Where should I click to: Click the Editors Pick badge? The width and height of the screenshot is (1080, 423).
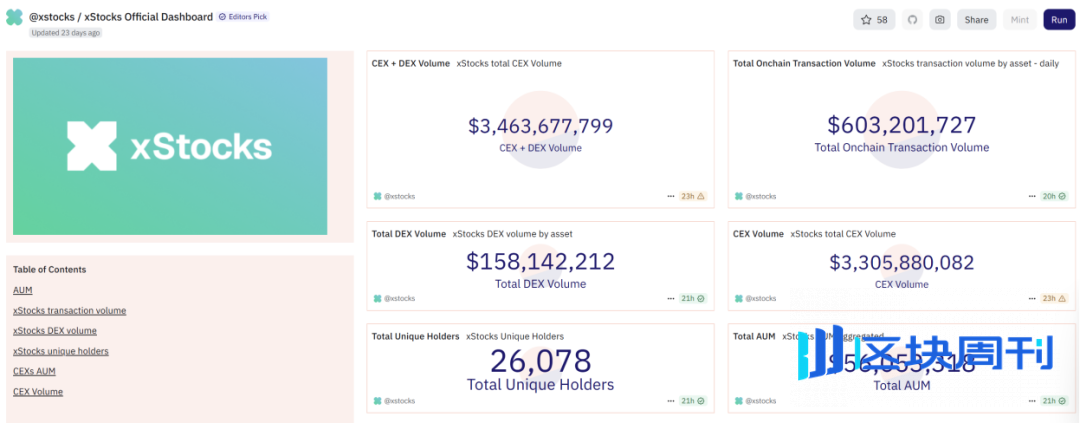click(x=243, y=17)
